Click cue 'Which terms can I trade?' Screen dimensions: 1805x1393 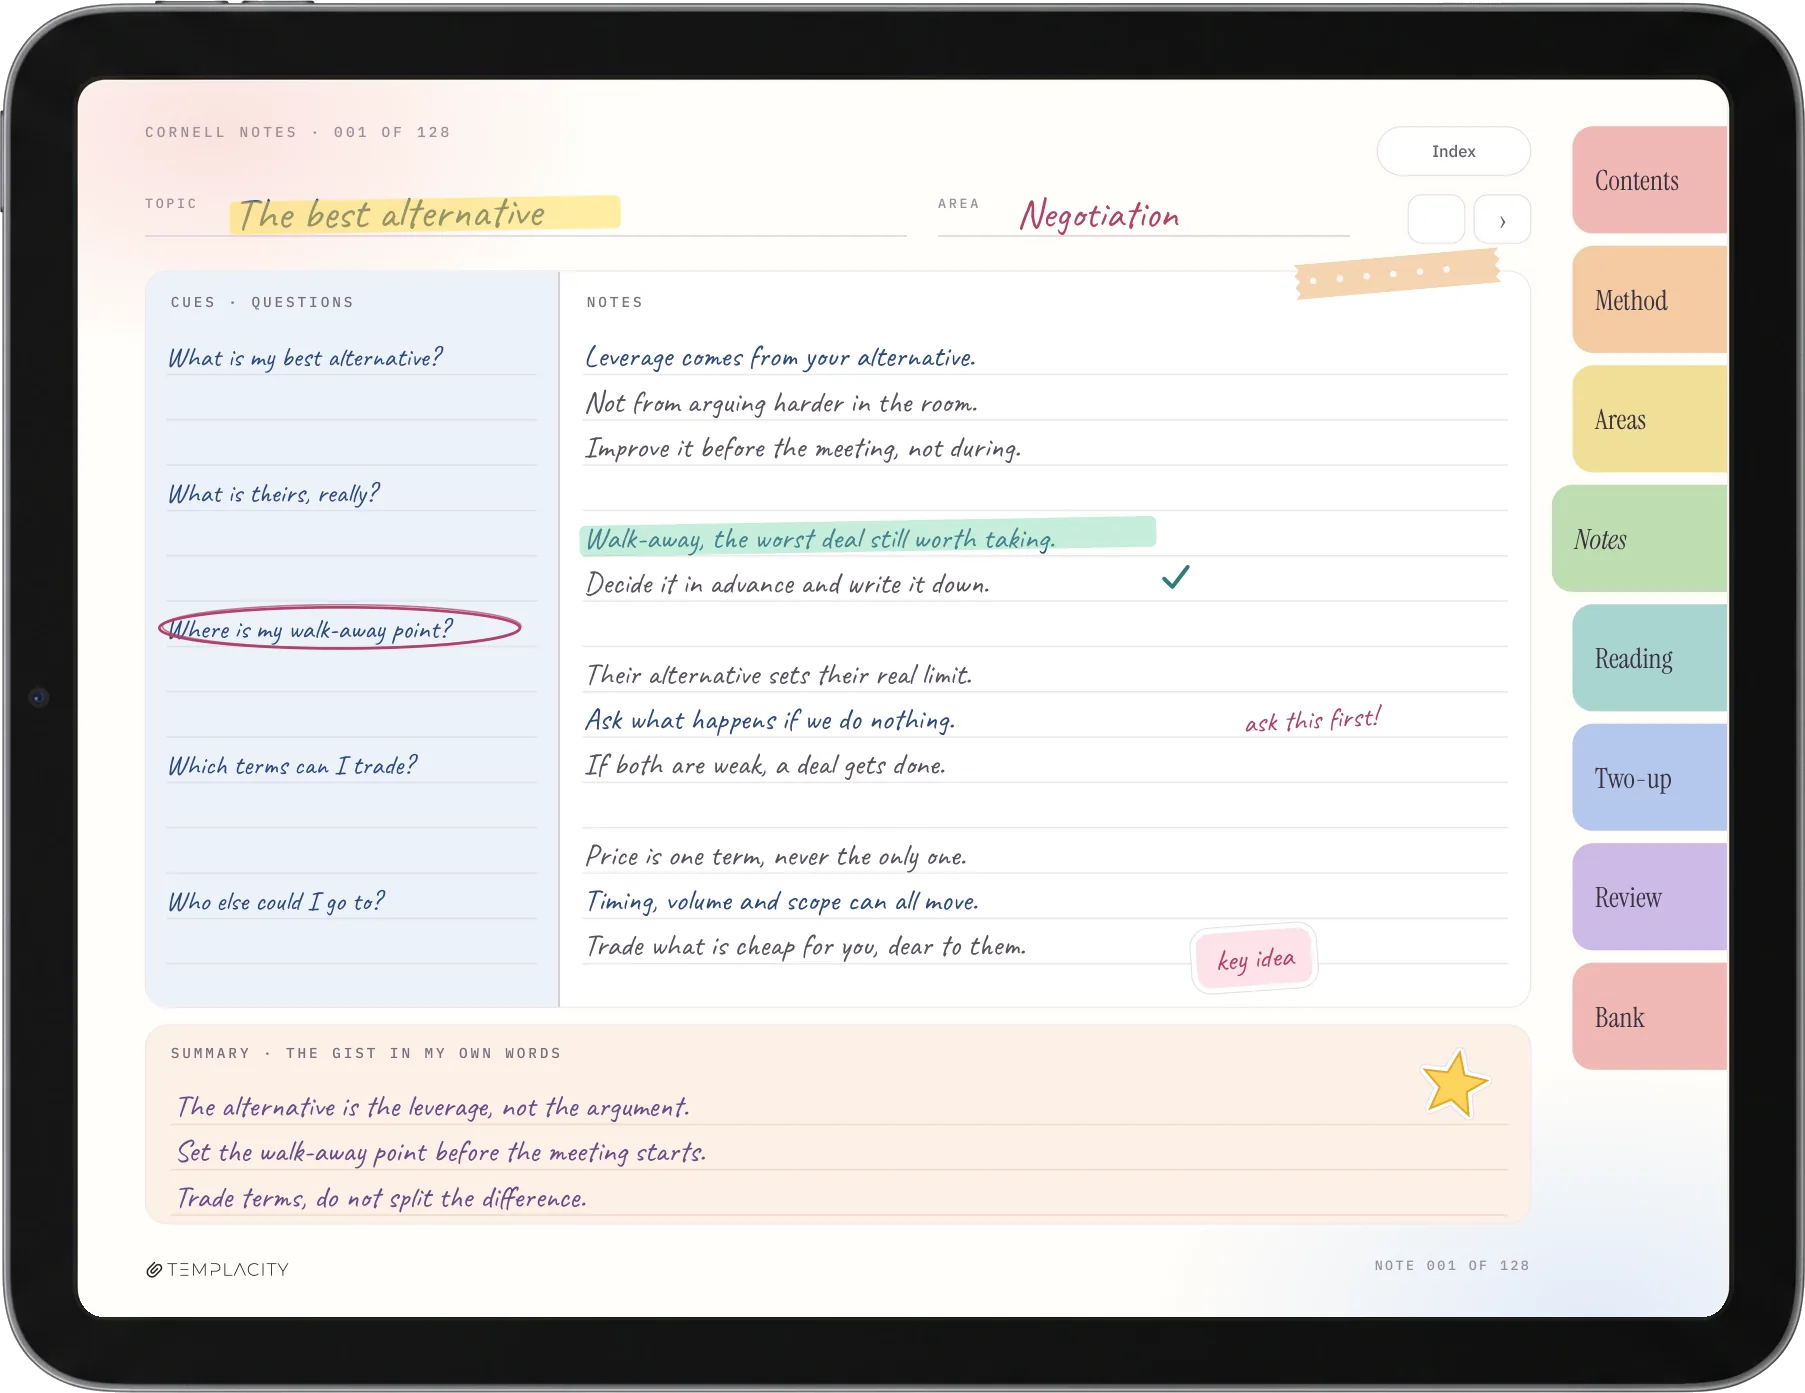(292, 766)
